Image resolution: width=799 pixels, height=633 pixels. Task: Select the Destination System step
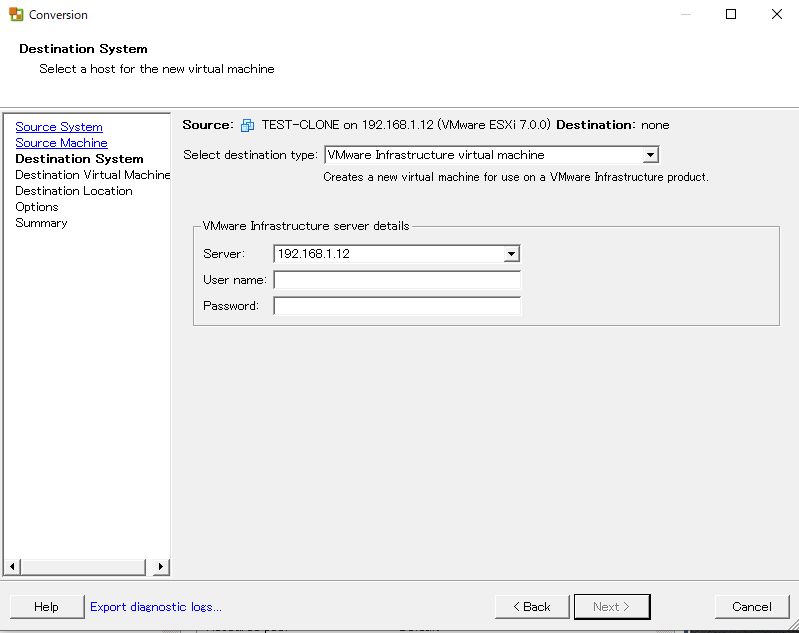(x=79, y=159)
